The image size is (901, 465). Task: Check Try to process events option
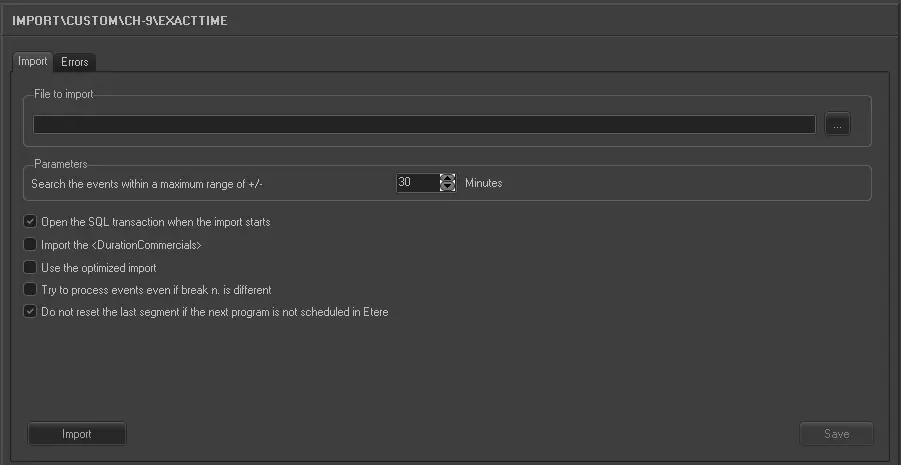tap(30, 289)
